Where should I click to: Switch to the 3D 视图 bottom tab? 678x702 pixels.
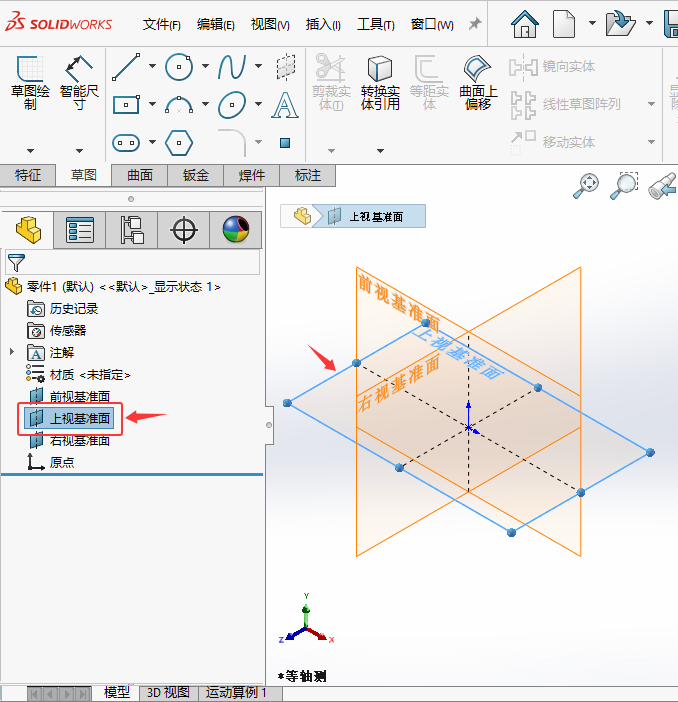(x=168, y=692)
